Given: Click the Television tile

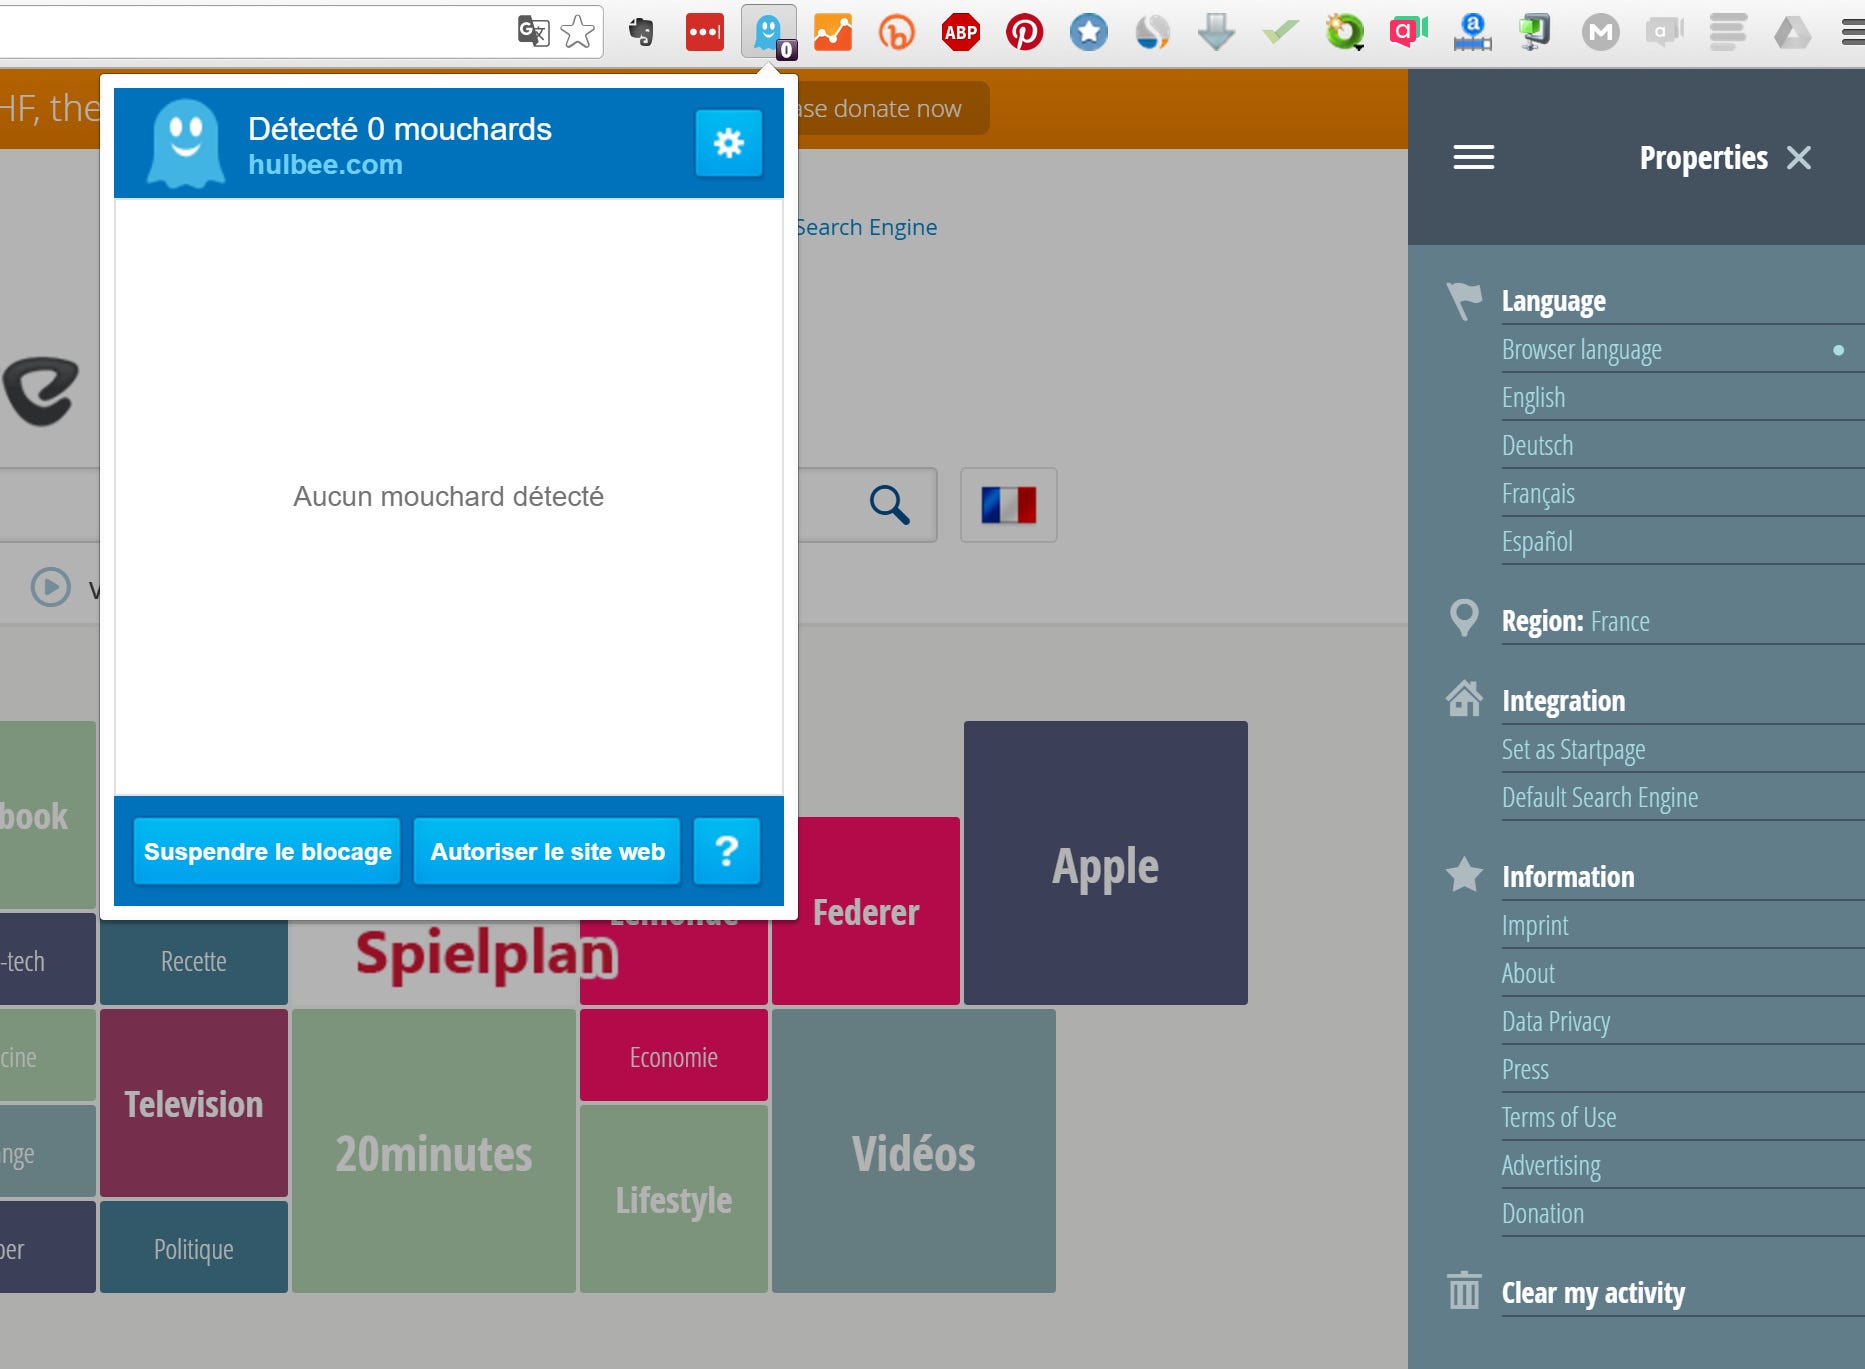Looking at the screenshot, I should [194, 1103].
